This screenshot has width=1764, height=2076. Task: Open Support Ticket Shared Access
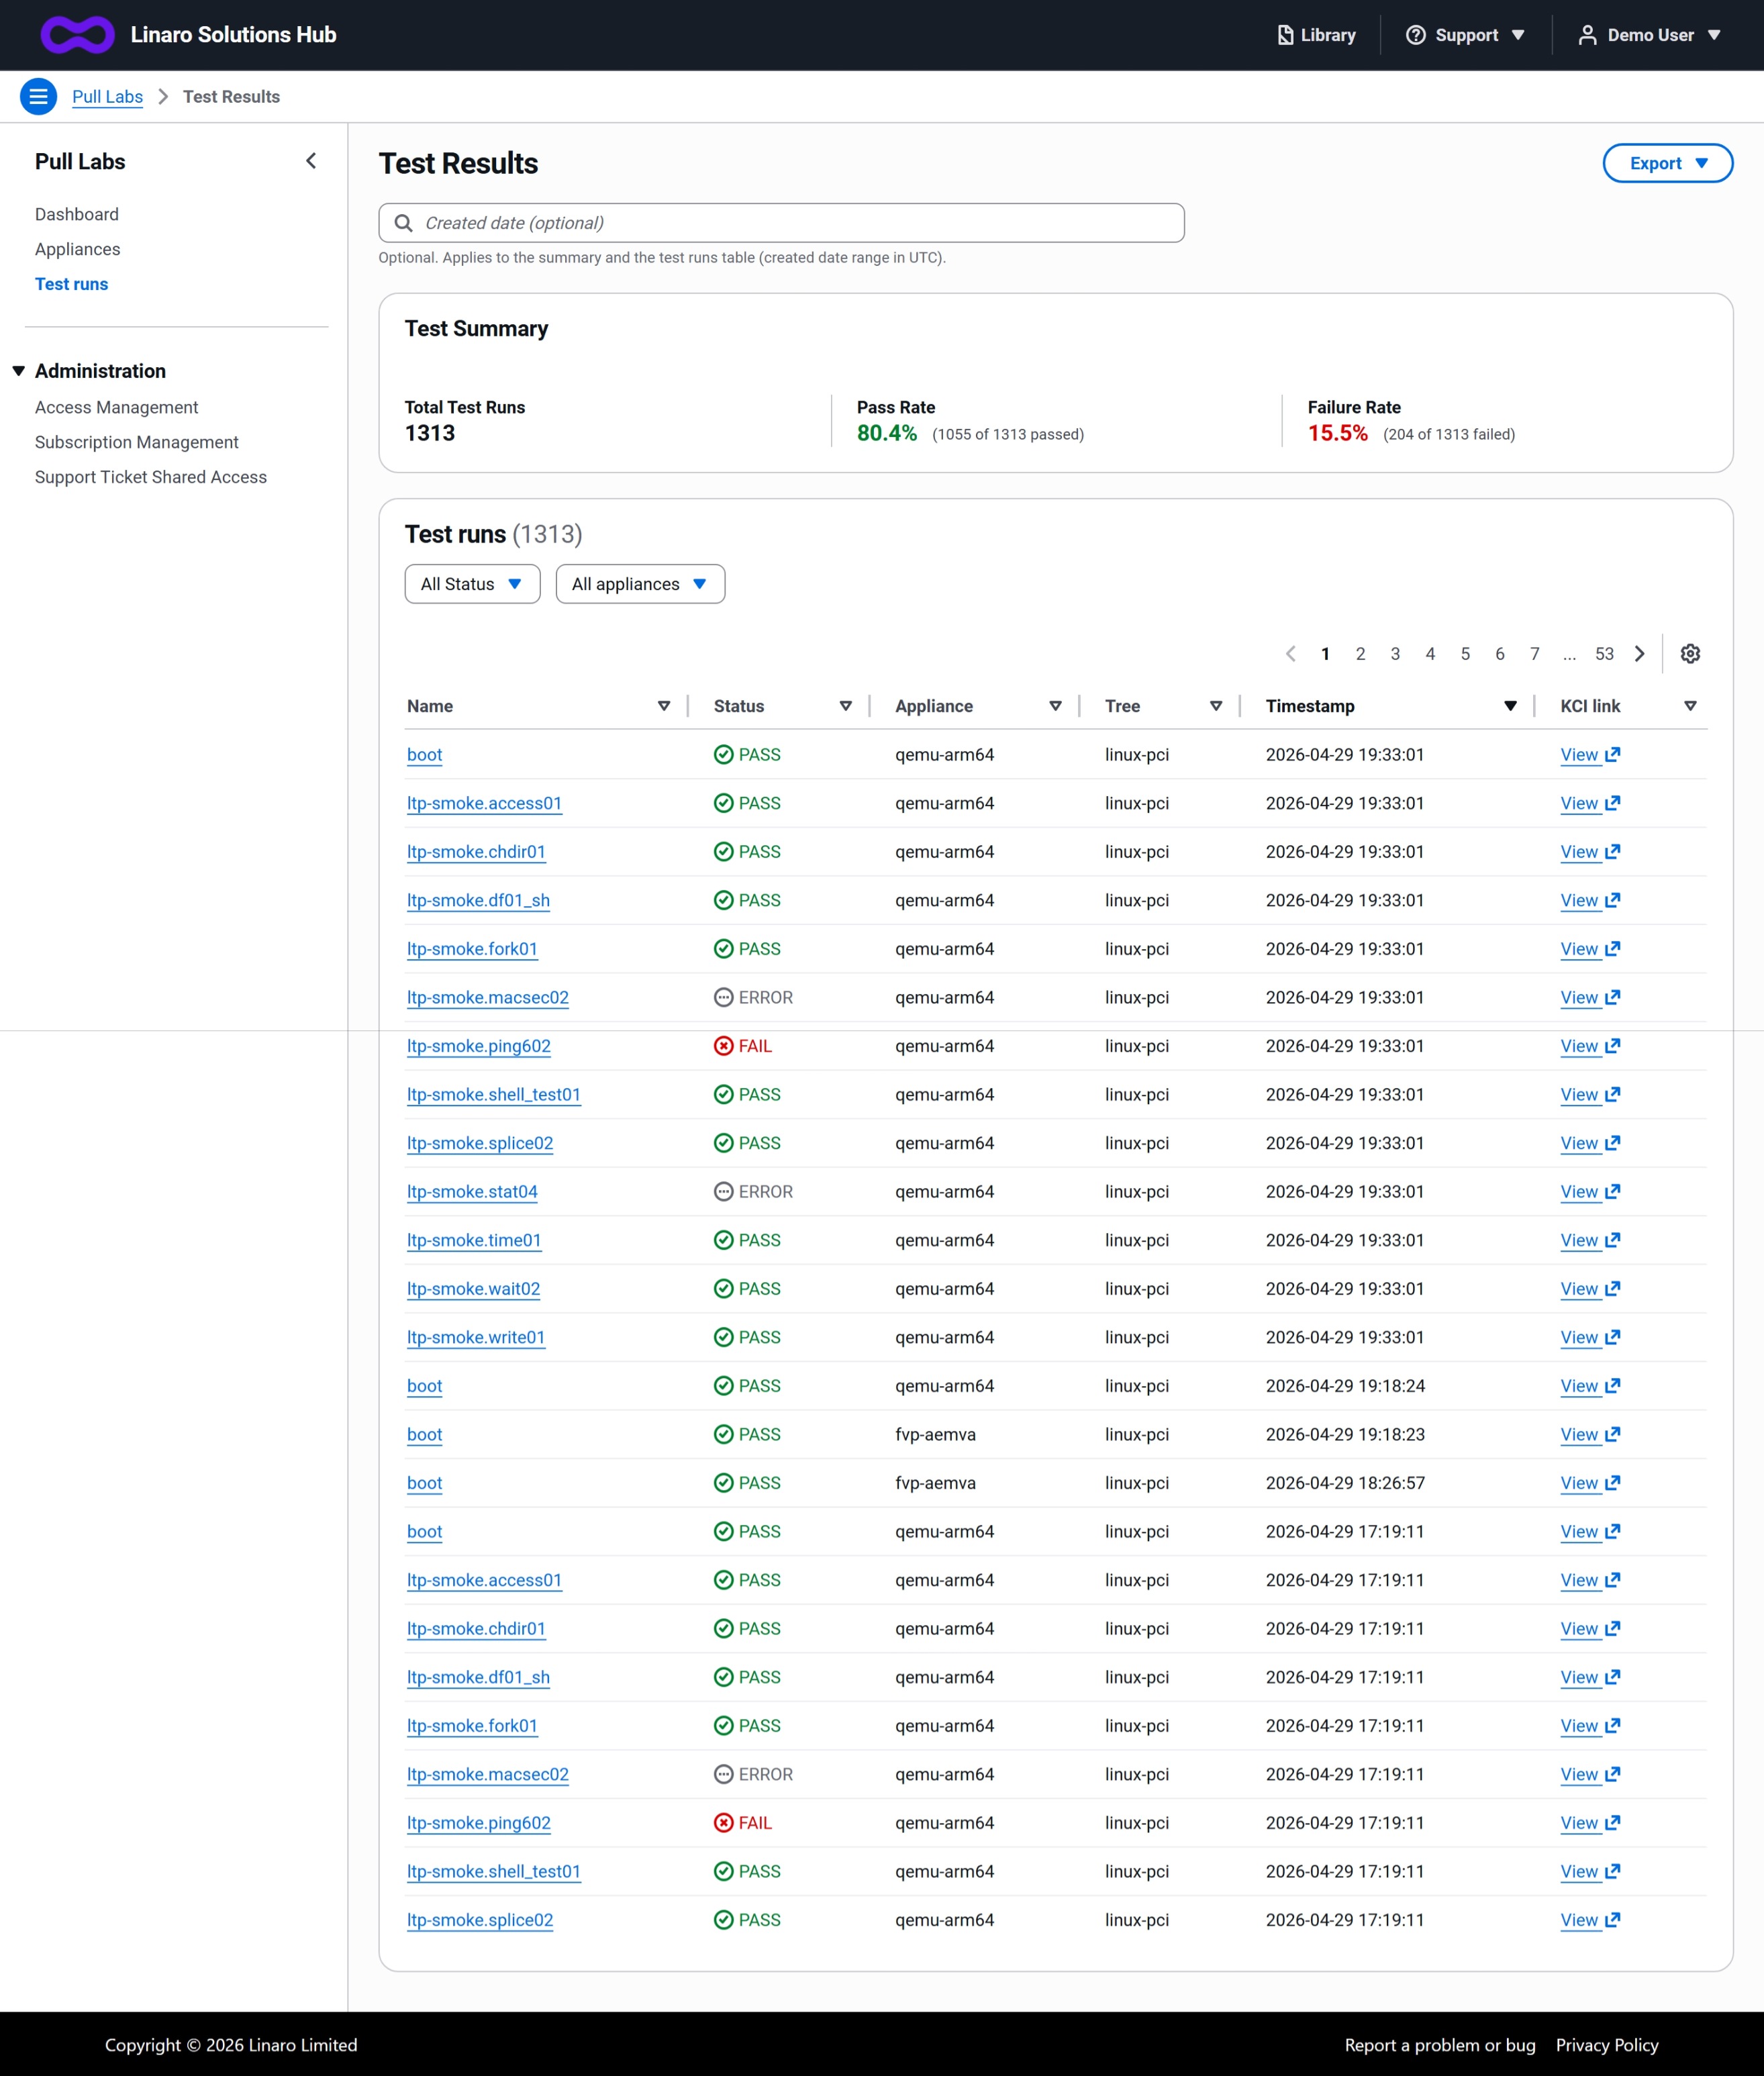tap(151, 477)
